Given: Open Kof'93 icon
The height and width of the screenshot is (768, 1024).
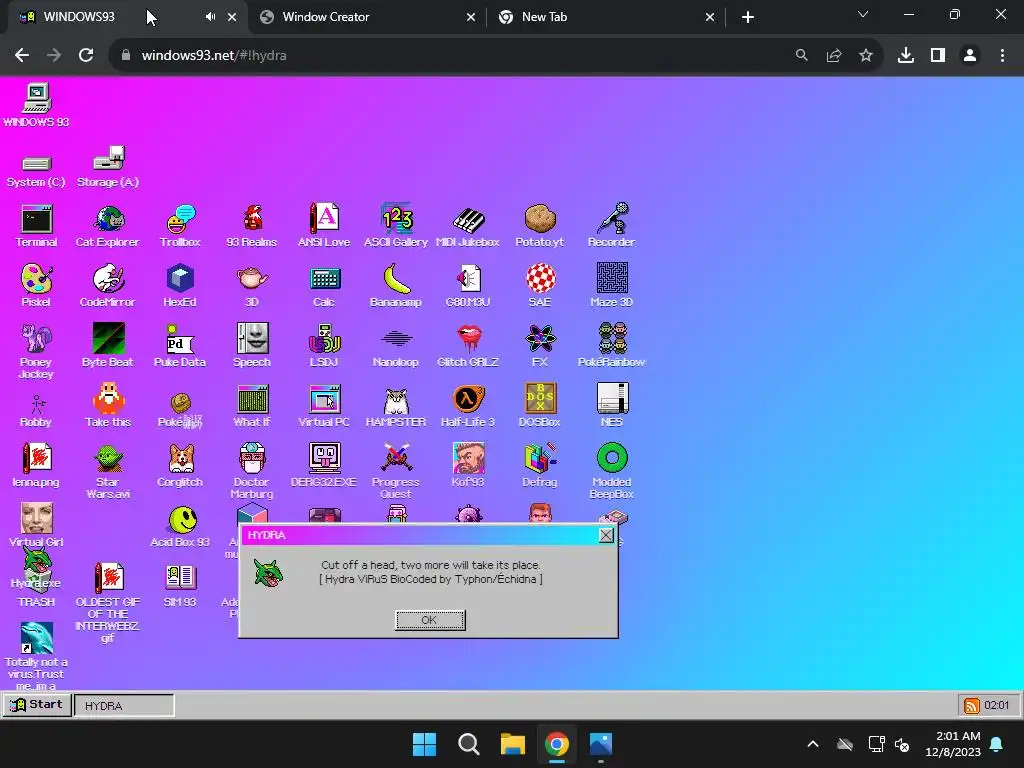Looking at the screenshot, I should point(468,466).
